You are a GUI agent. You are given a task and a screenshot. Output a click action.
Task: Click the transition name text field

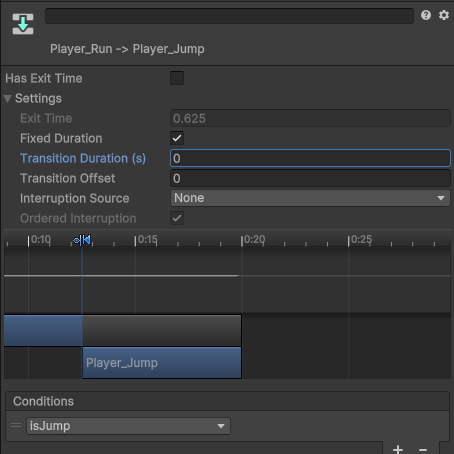tap(229, 16)
